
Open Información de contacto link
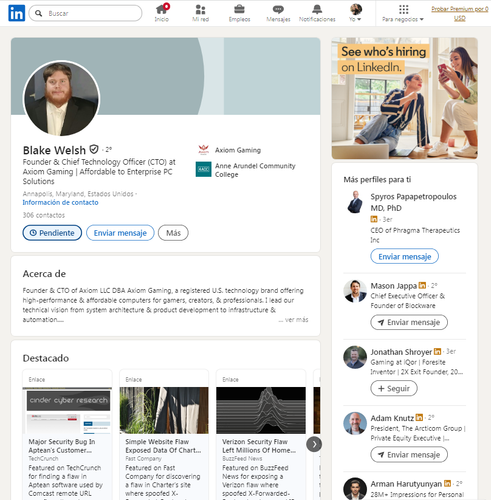(x=60, y=202)
